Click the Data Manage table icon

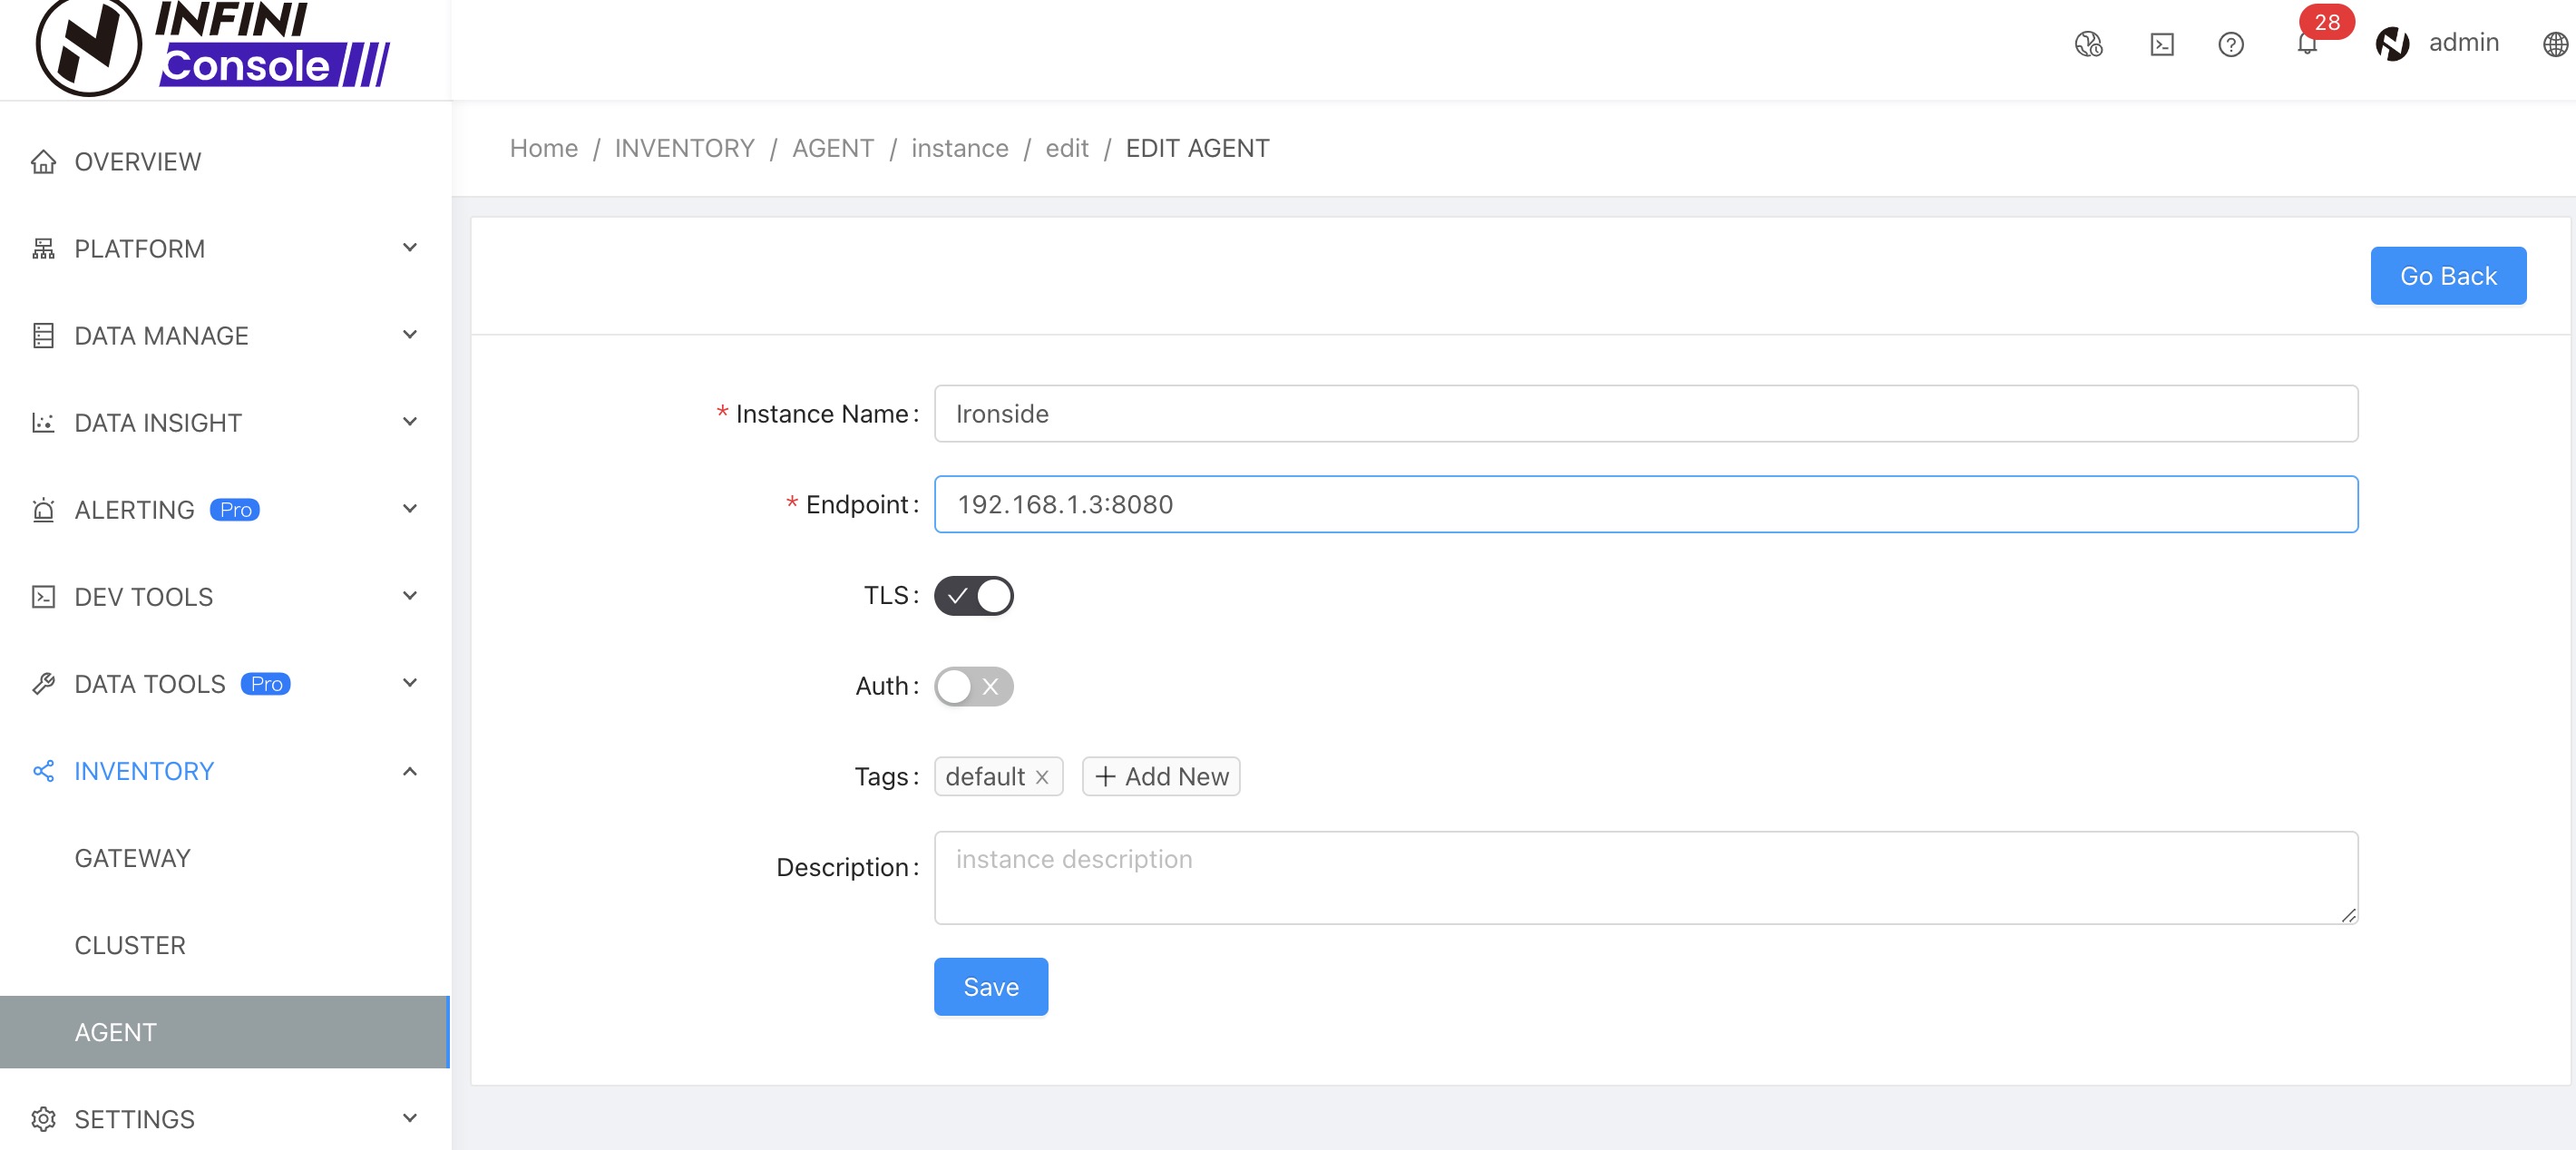click(x=43, y=335)
